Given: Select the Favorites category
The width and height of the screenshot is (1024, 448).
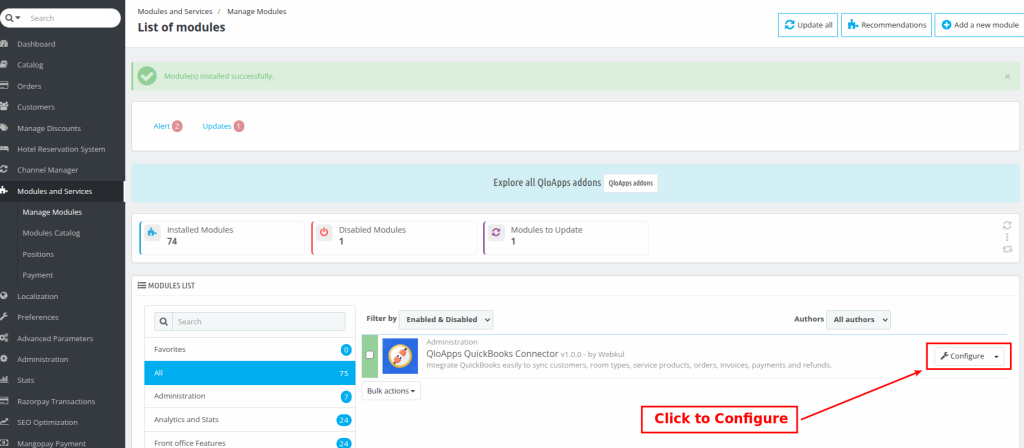Looking at the screenshot, I should coord(250,349).
